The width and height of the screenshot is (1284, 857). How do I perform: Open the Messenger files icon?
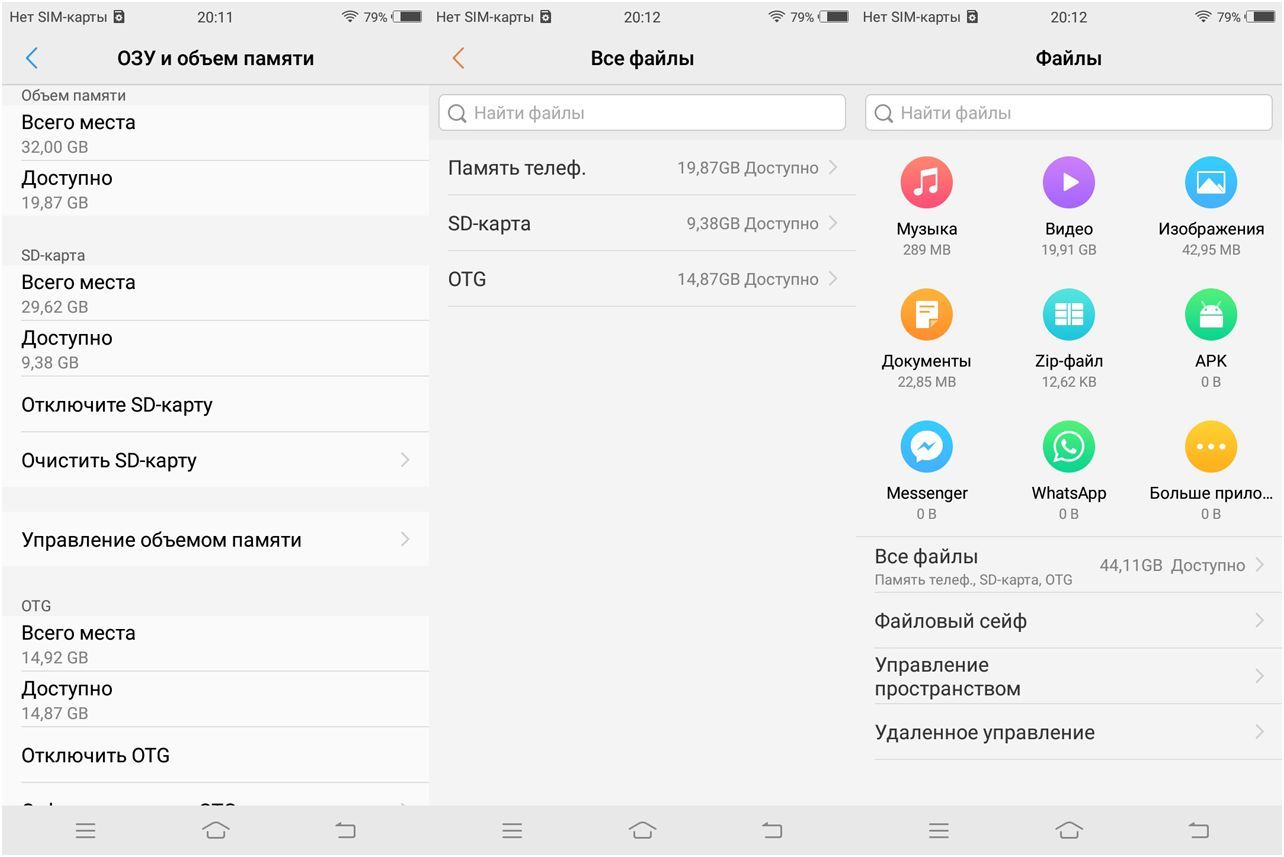click(926, 447)
